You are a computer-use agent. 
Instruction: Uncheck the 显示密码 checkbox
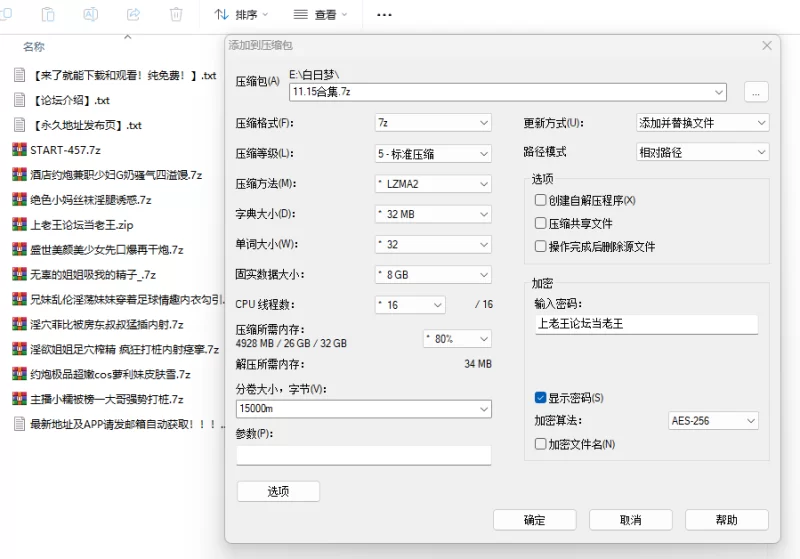pos(541,398)
